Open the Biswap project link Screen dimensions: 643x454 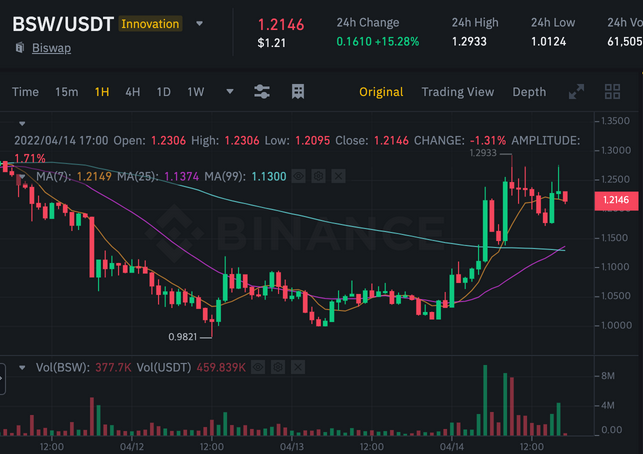coord(51,48)
